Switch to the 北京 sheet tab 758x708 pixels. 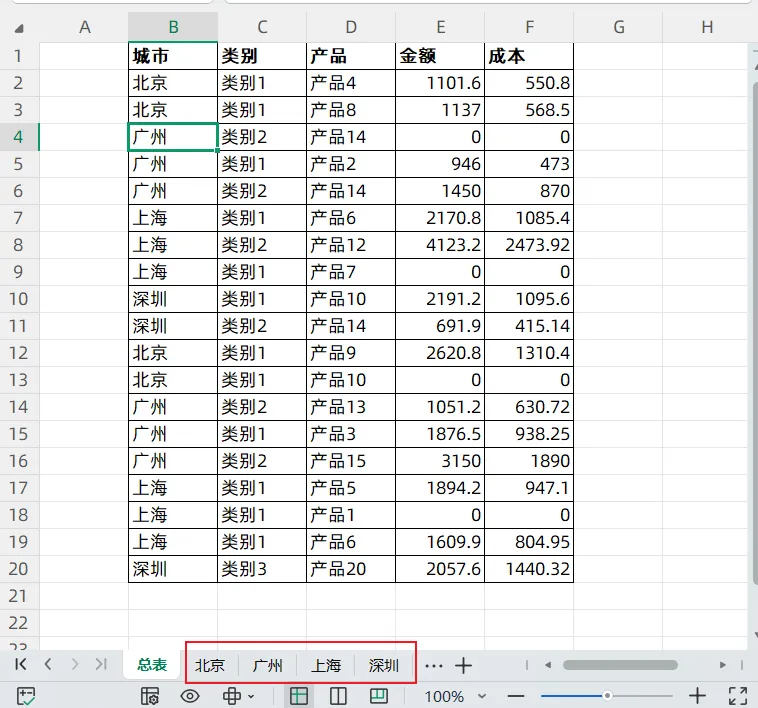click(210, 665)
